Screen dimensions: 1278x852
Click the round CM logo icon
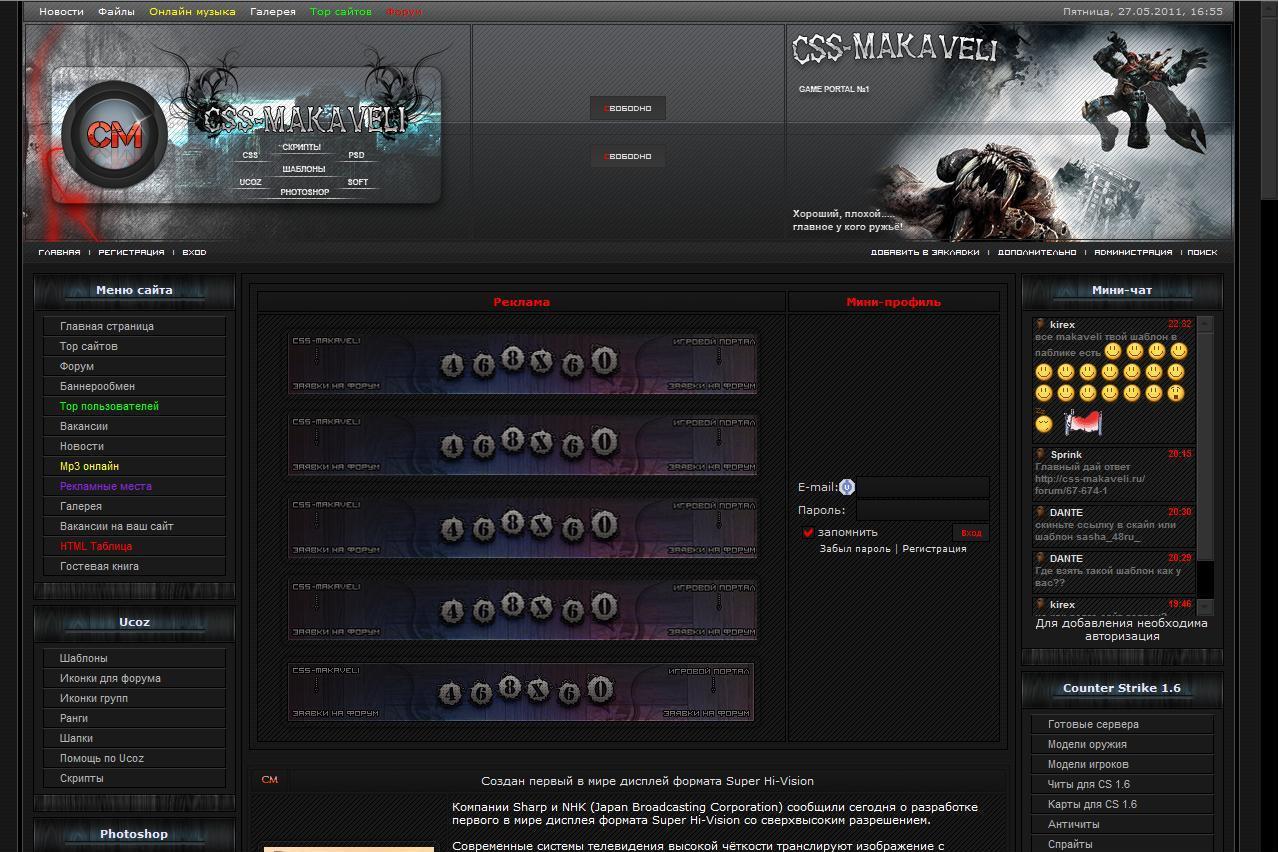[x=114, y=134]
